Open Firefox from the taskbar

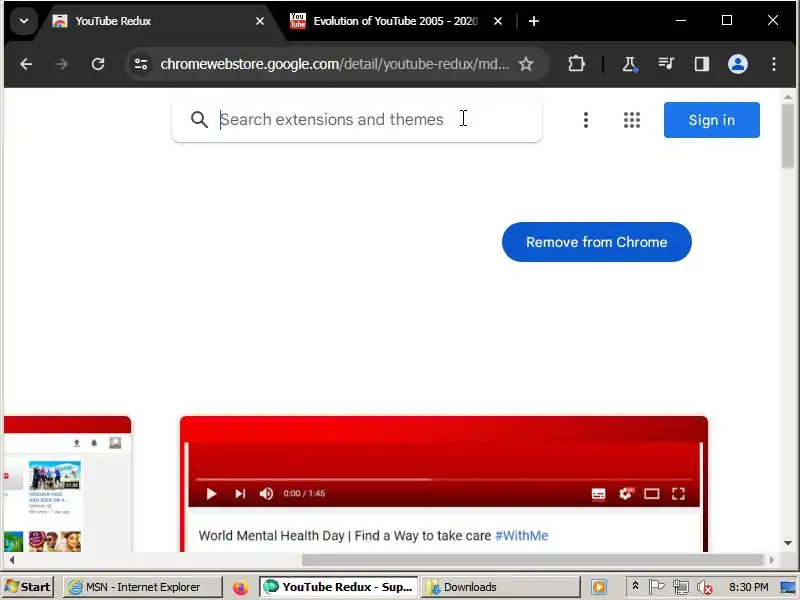240,587
